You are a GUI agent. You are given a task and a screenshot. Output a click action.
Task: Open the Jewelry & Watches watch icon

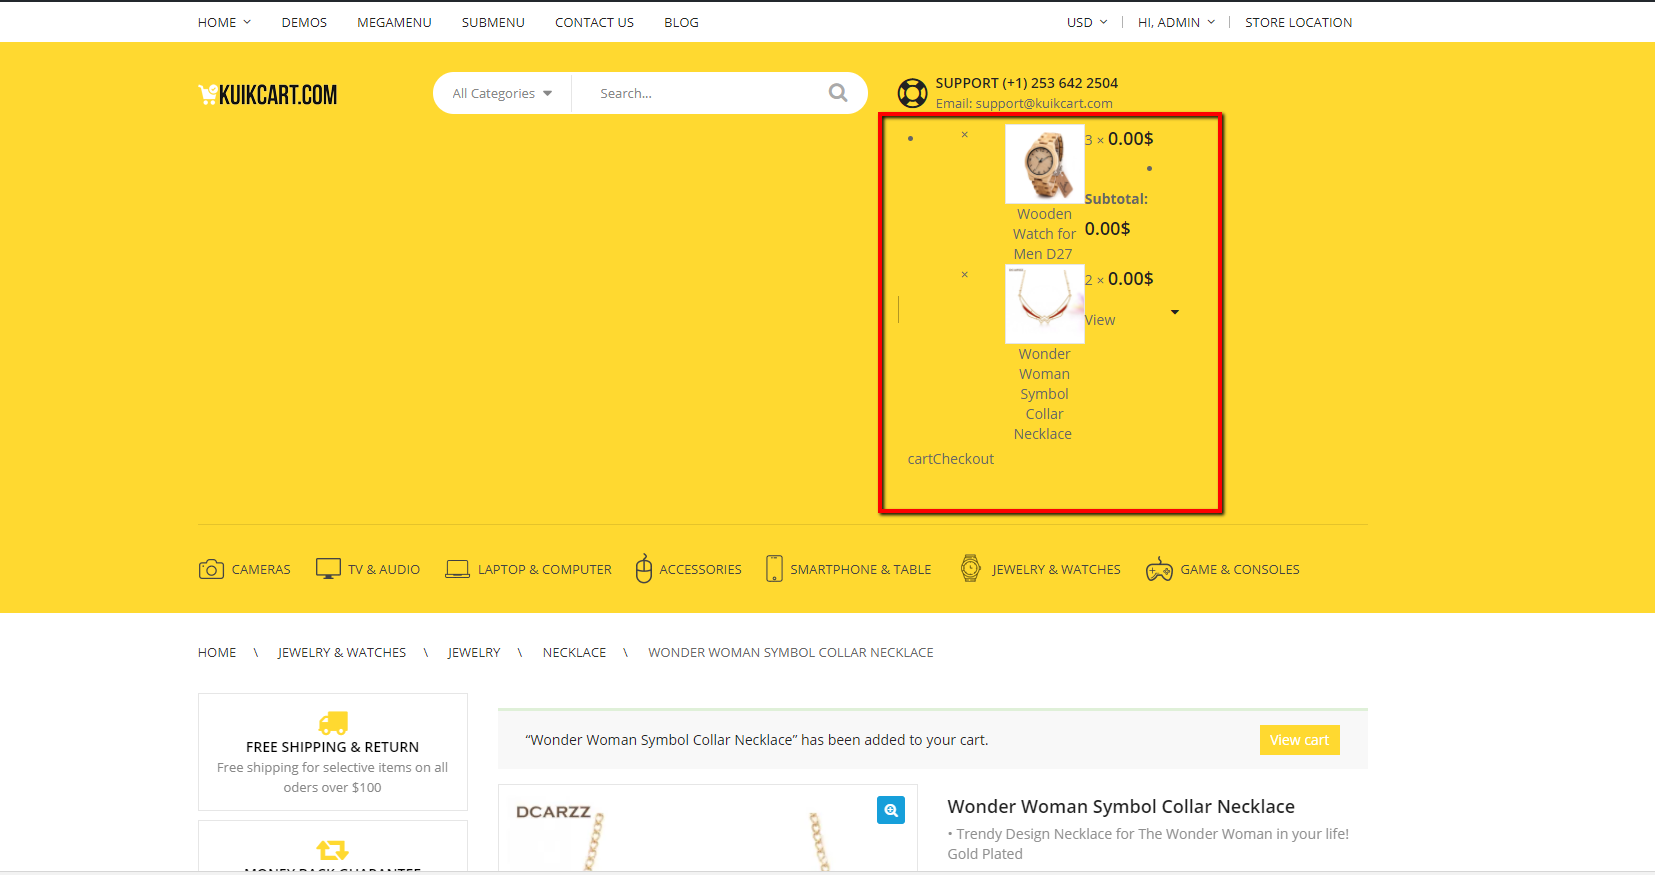[x=970, y=568]
